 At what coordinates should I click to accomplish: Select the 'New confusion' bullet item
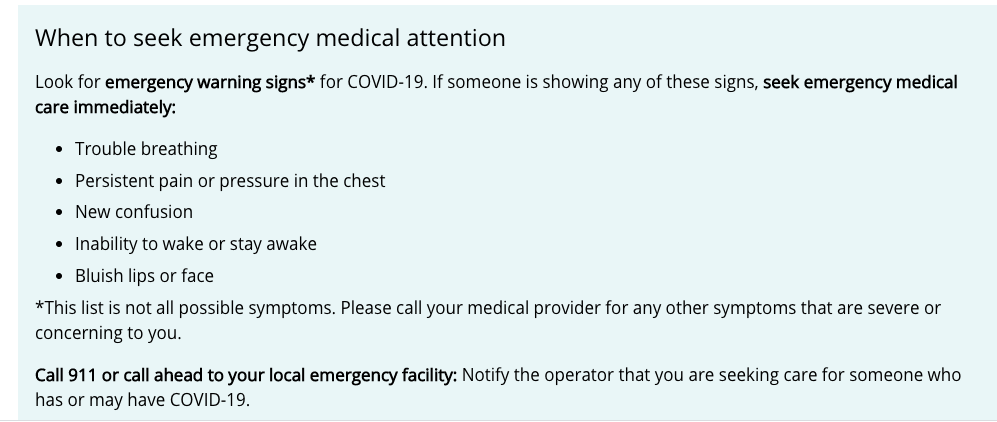(134, 212)
